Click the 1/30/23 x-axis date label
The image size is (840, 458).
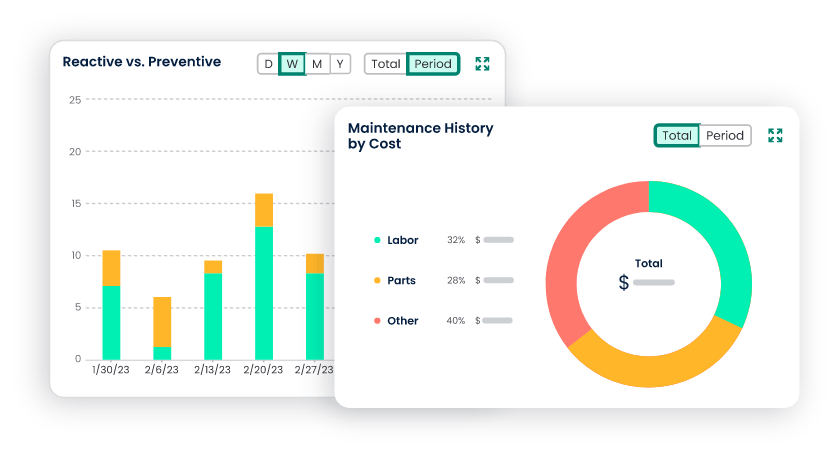coord(111,370)
